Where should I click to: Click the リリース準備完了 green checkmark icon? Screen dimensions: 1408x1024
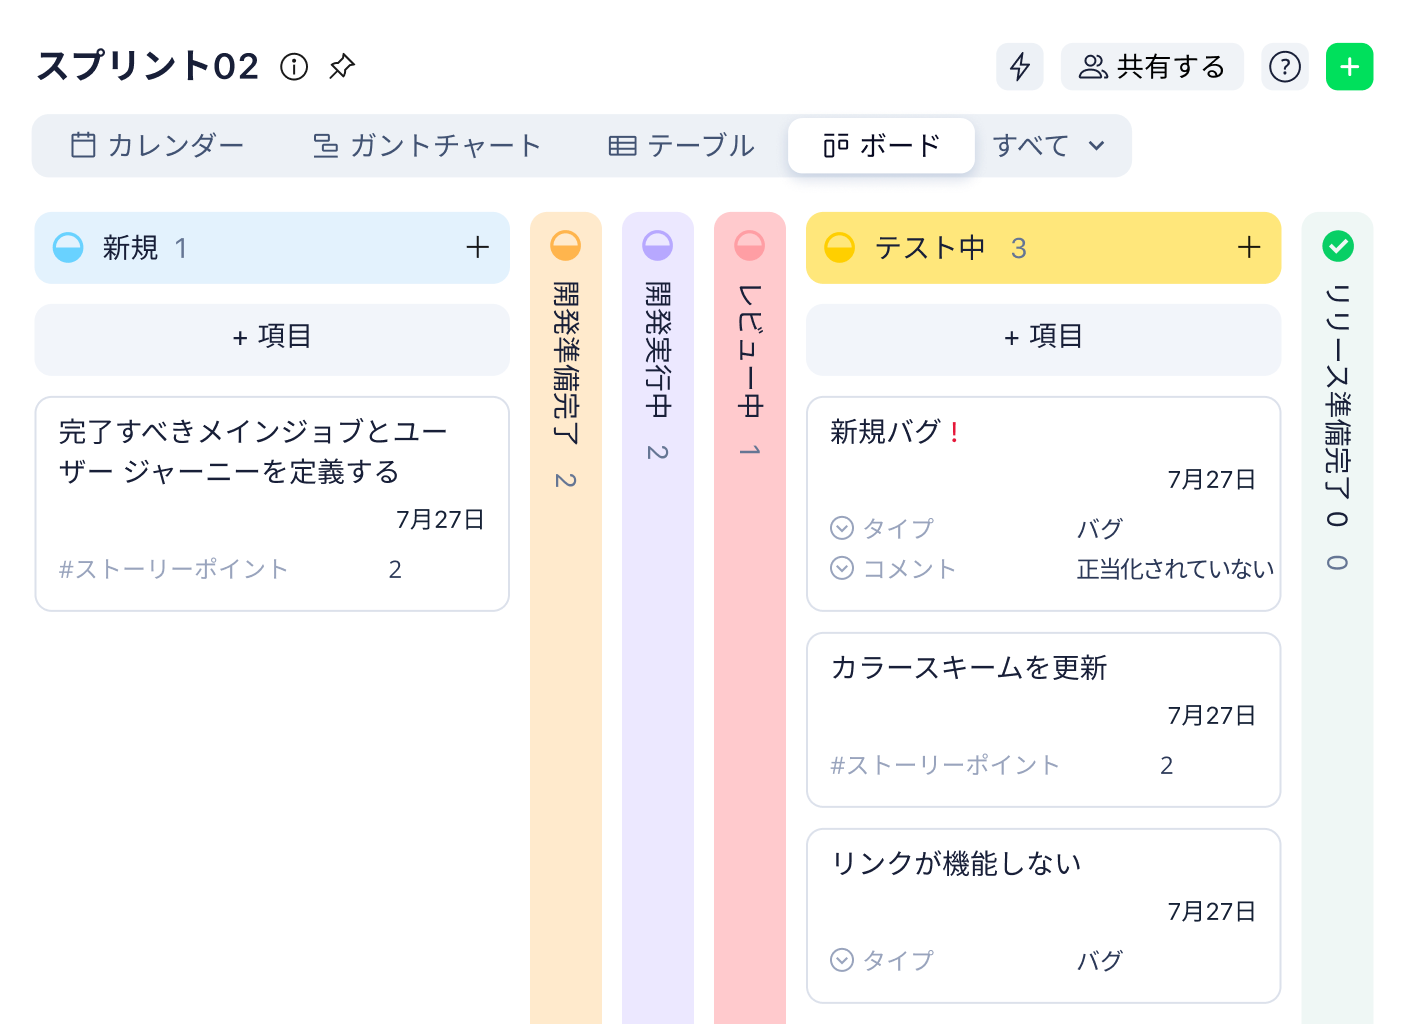click(1338, 245)
